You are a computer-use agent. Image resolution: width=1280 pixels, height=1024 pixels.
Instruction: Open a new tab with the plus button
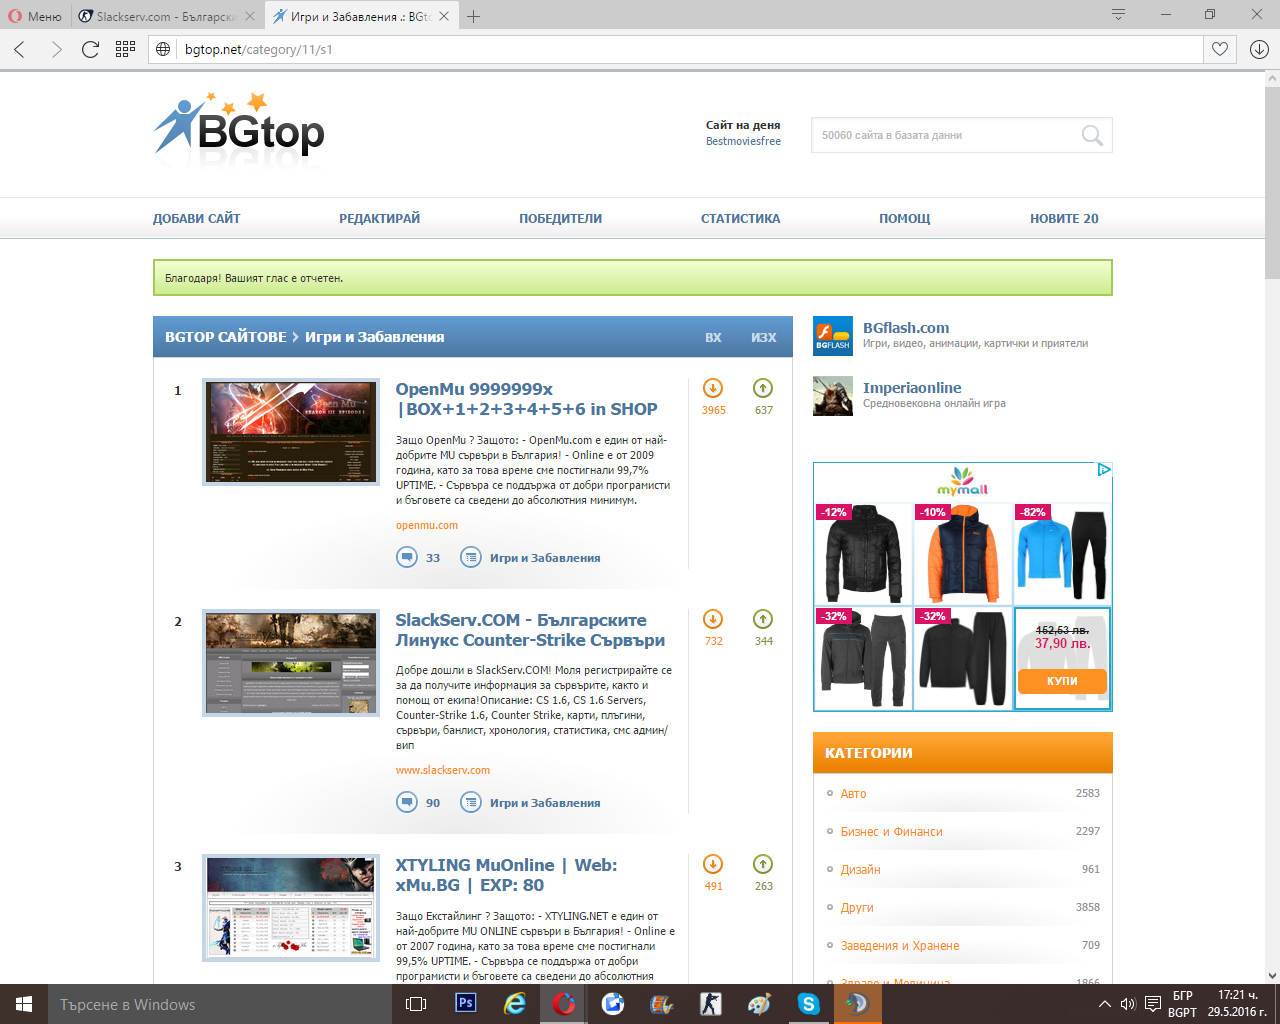tap(473, 16)
